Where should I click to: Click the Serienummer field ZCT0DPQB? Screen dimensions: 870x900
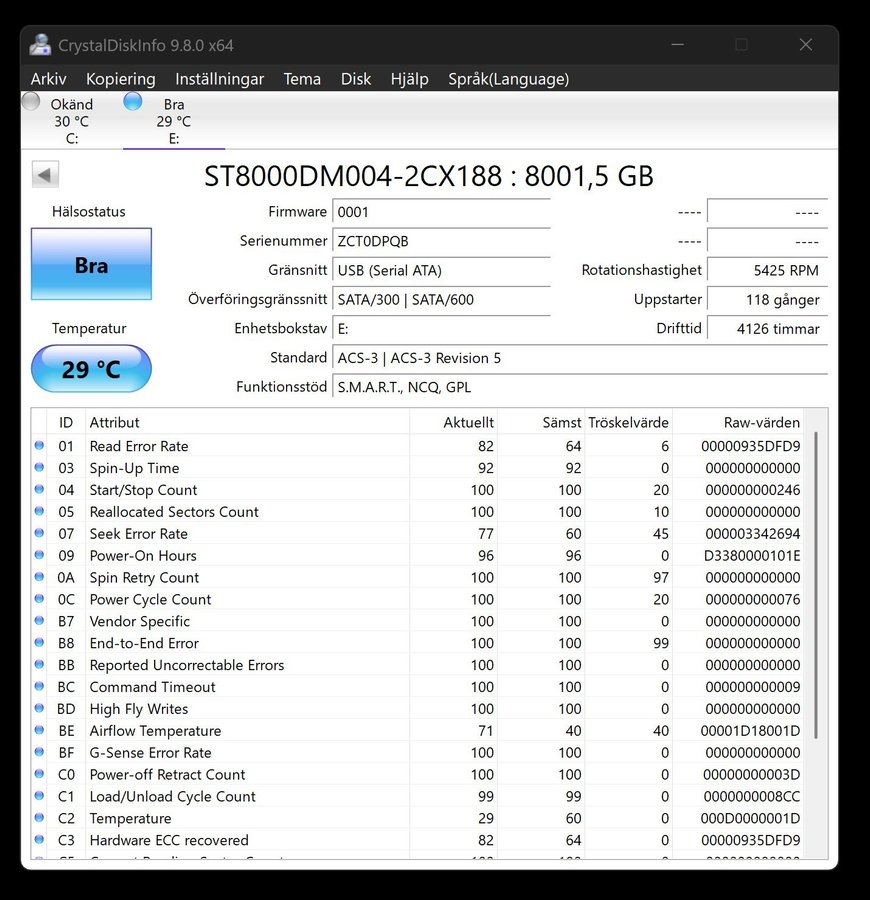point(441,241)
